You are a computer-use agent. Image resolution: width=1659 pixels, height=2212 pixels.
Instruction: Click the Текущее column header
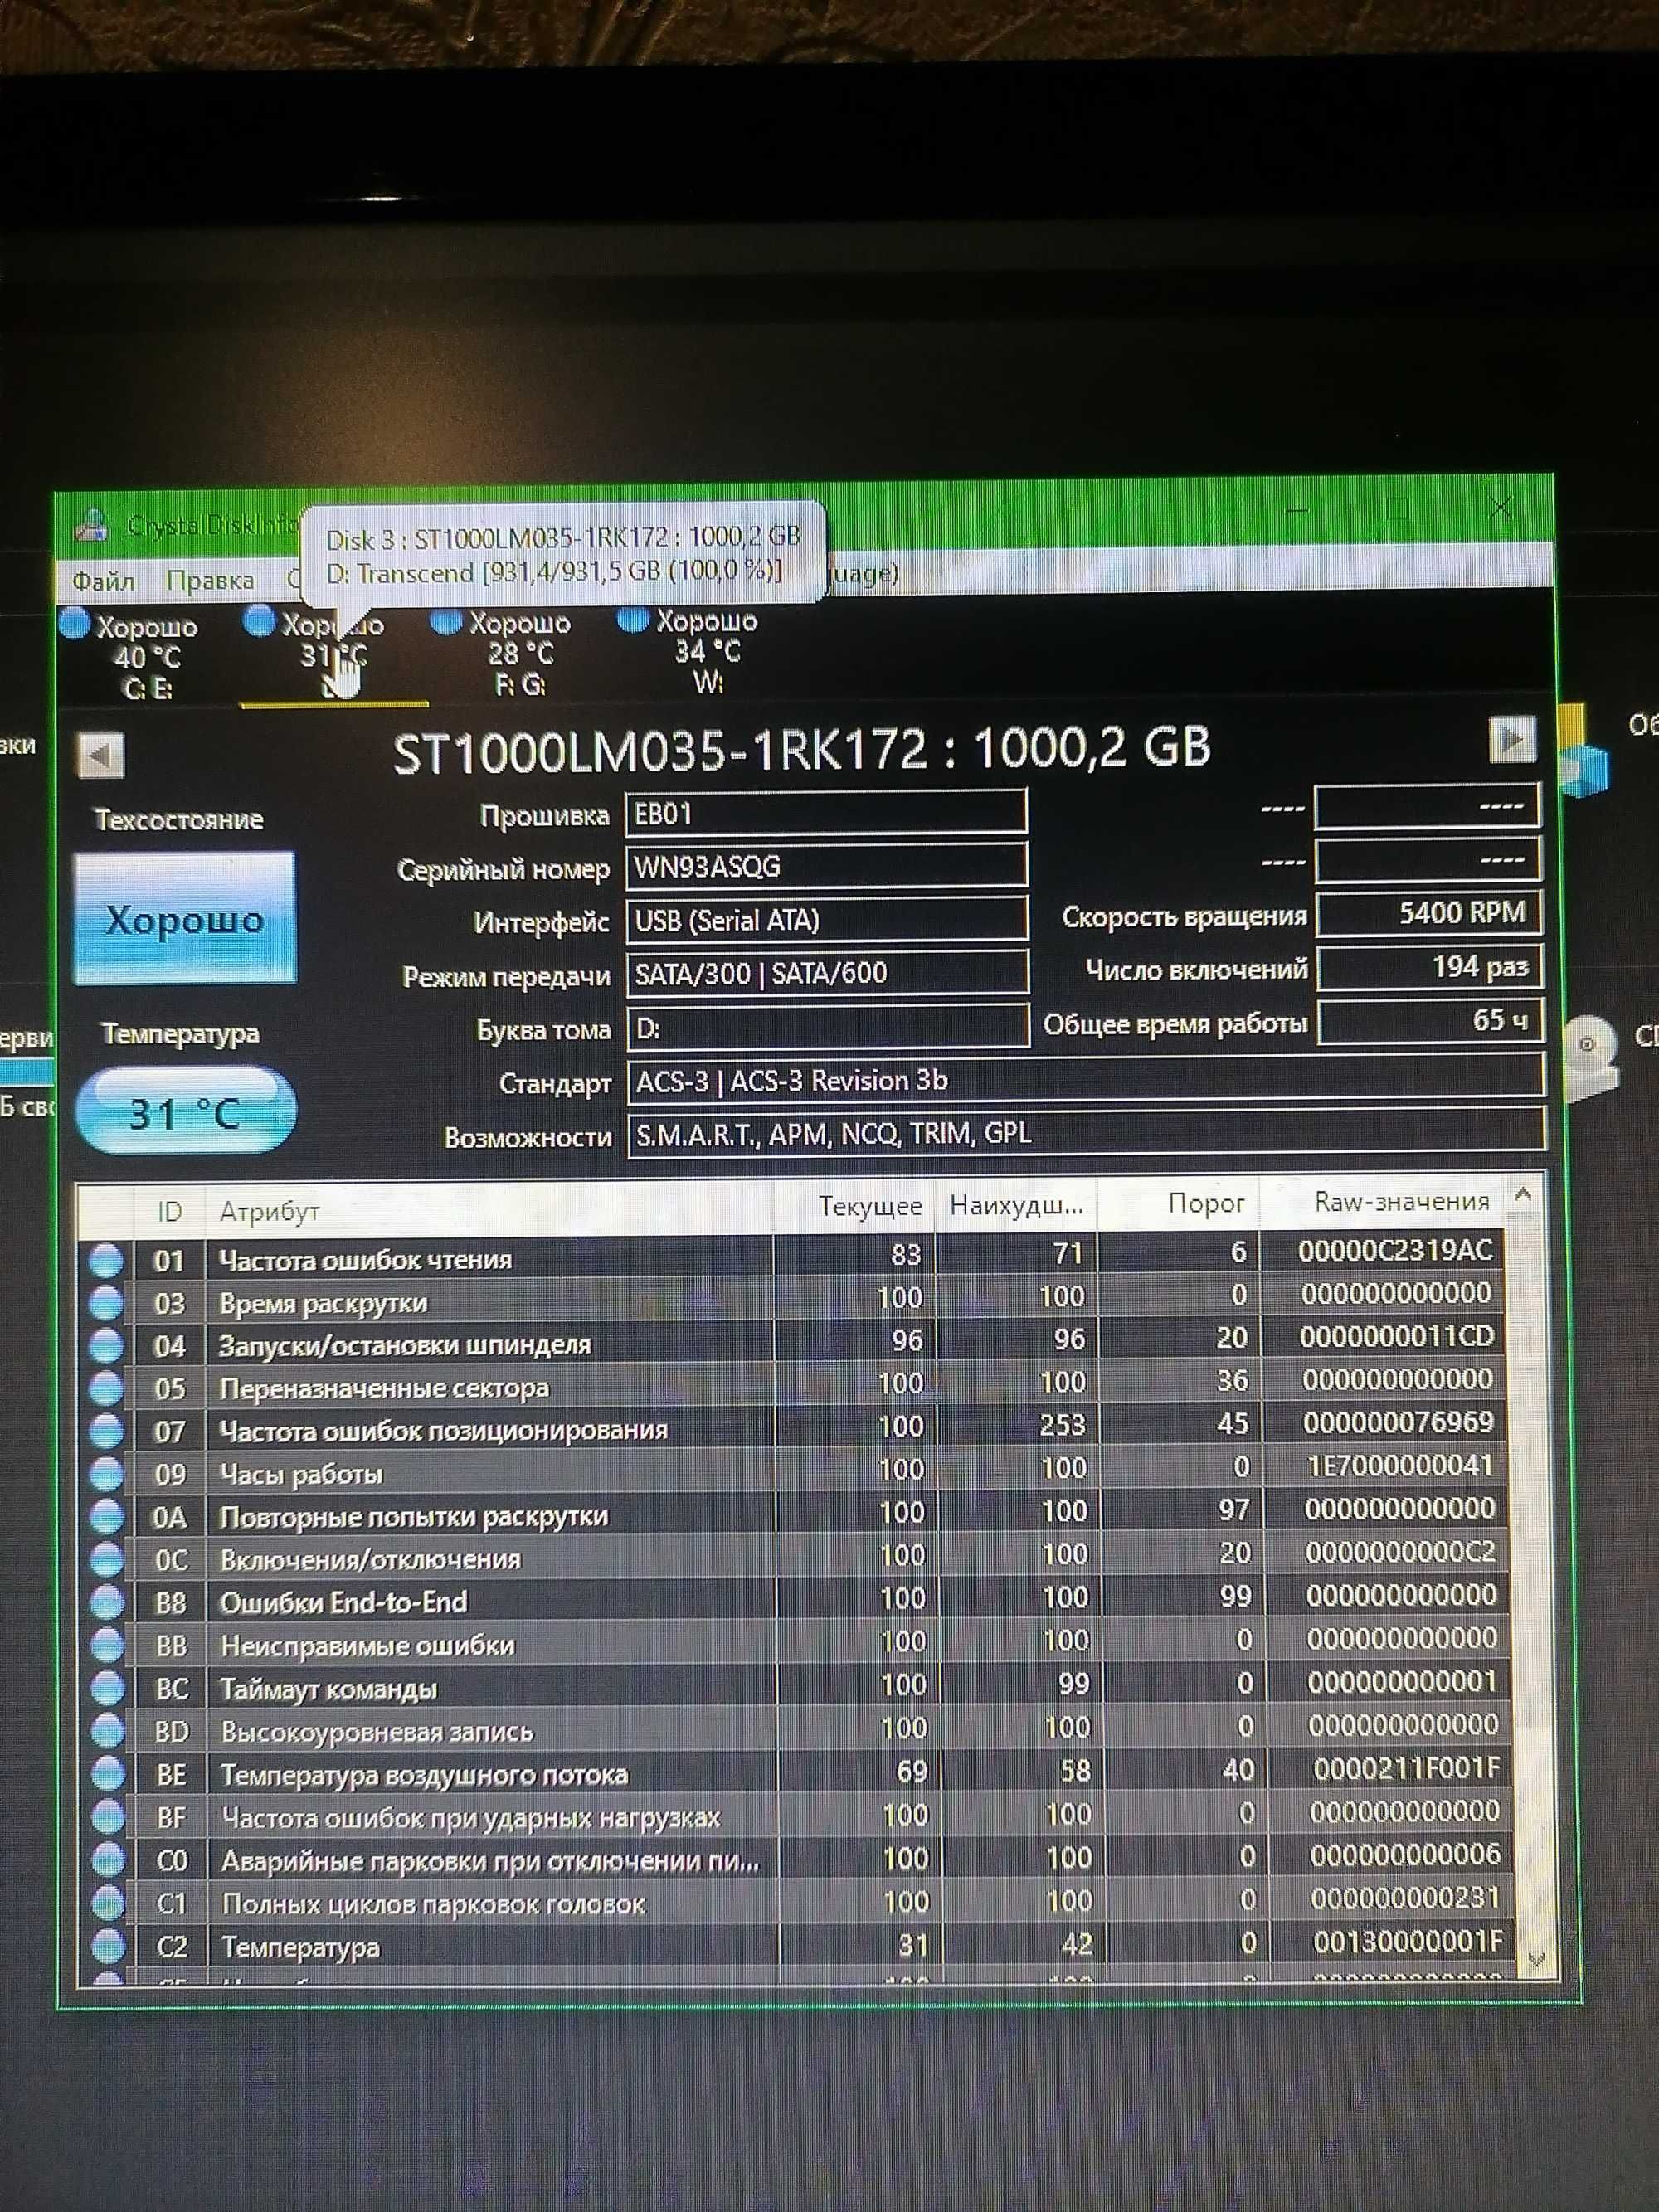(x=855, y=1206)
